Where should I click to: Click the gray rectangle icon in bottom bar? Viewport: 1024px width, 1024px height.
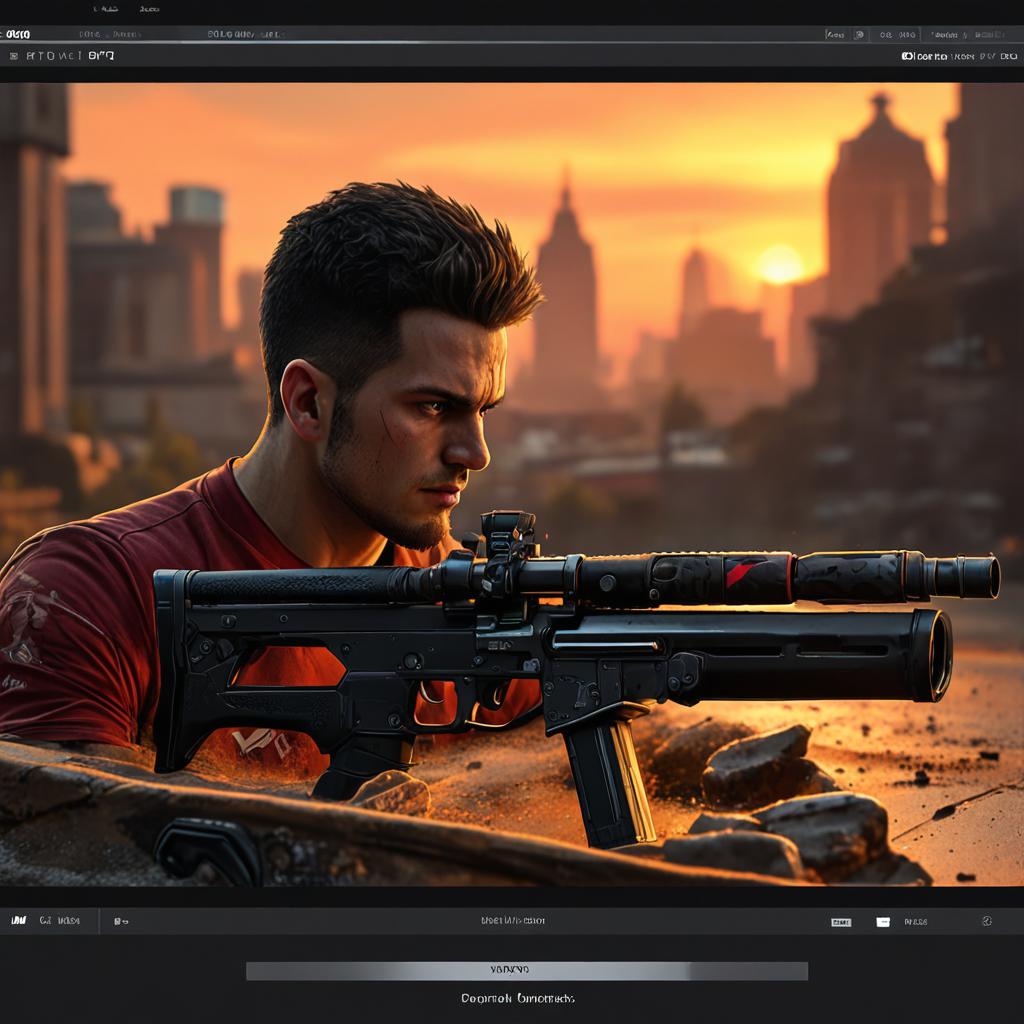pos(840,922)
